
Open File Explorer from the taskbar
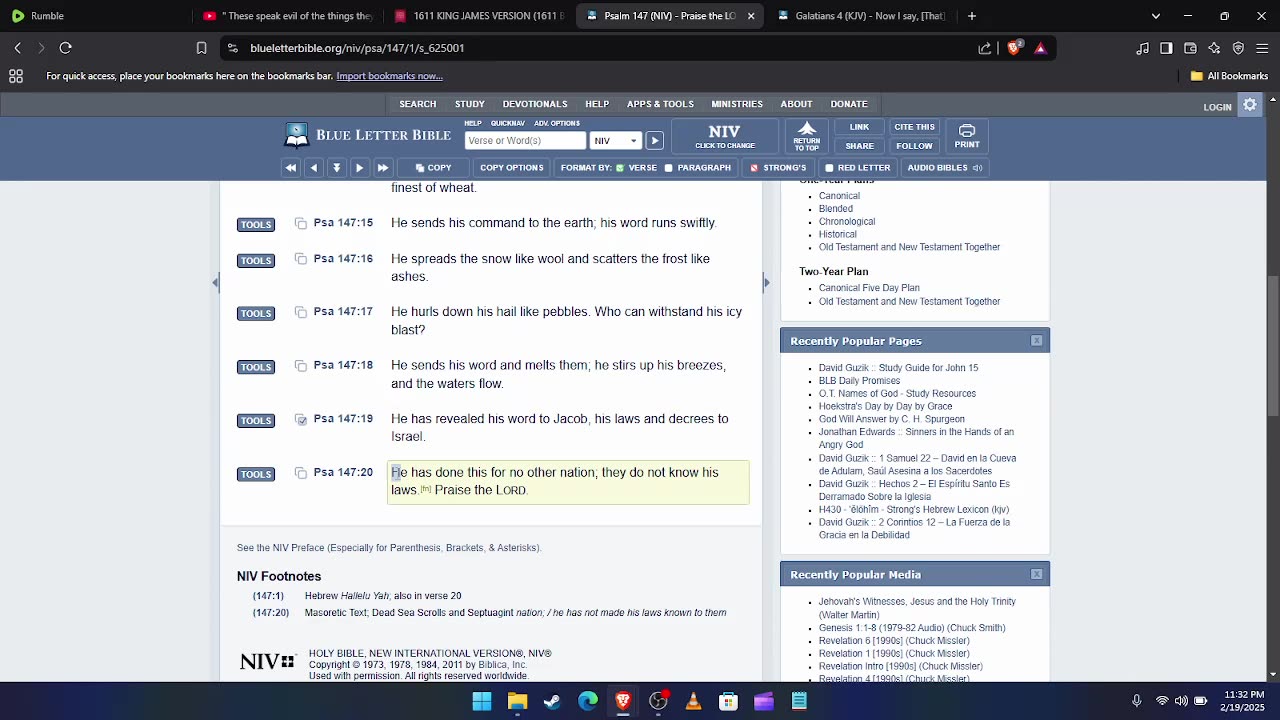[517, 701]
